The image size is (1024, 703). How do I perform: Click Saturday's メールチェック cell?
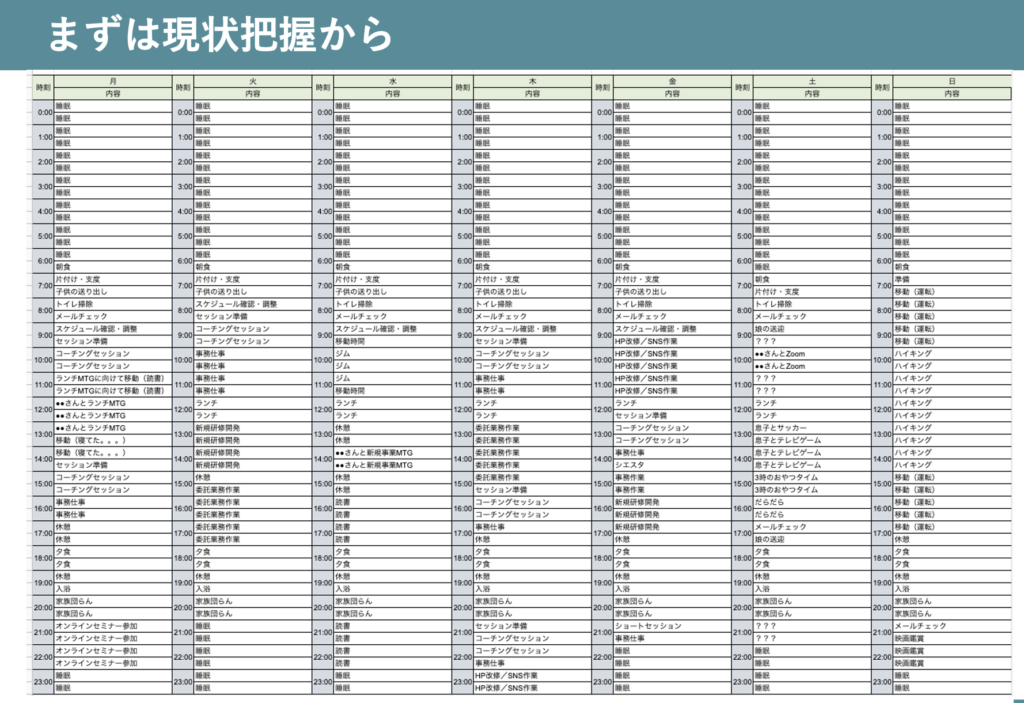click(x=812, y=527)
